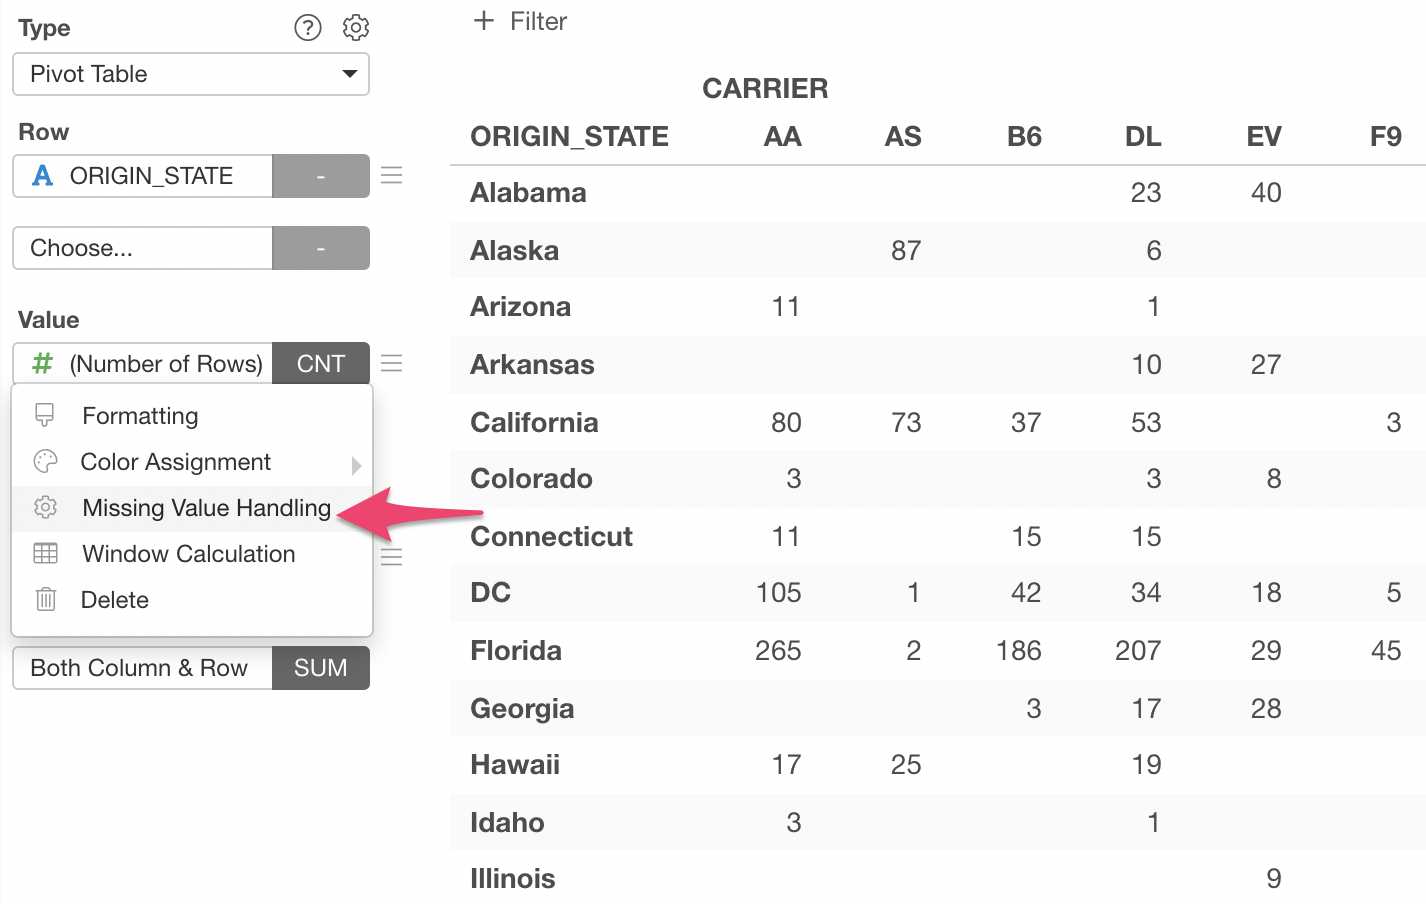This screenshot has width=1426, height=904.
Task: Click the plus icon to add Filter
Action: click(x=484, y=21)
